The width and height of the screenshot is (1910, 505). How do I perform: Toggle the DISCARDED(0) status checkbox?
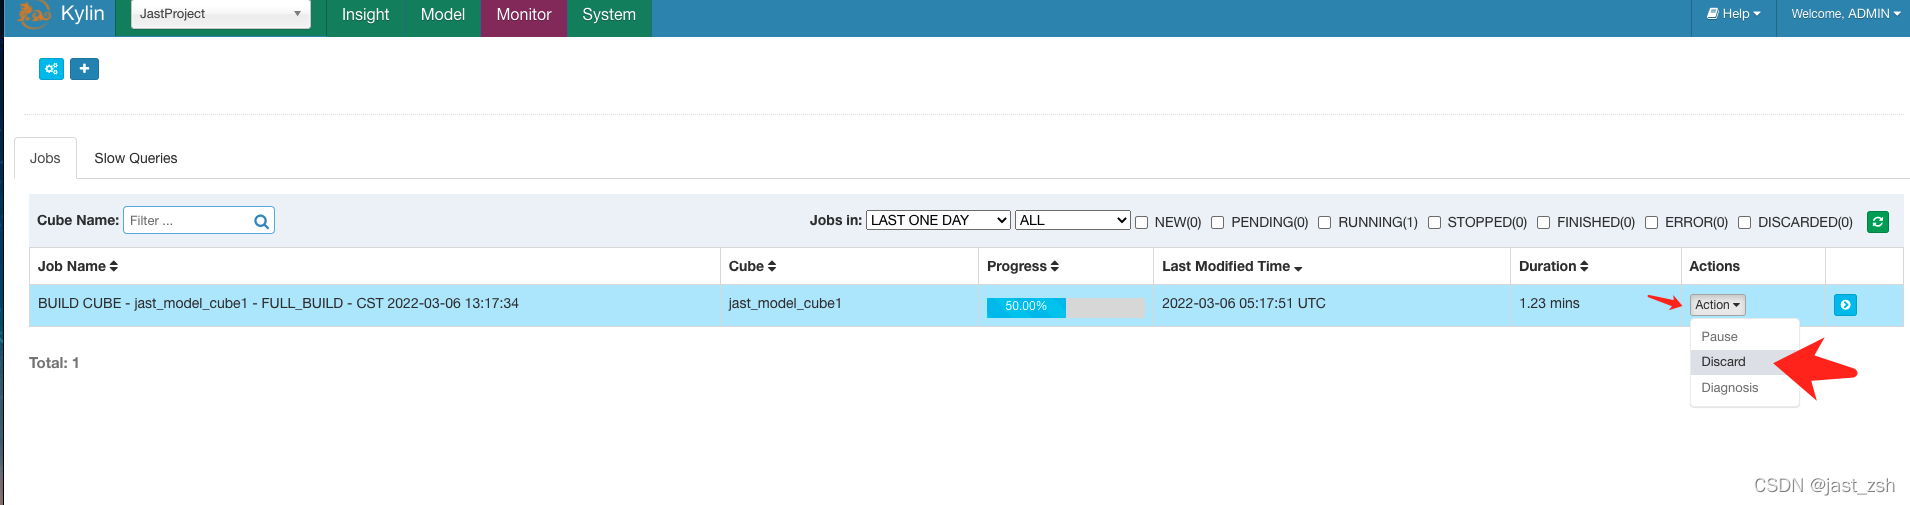point(1744,222)
